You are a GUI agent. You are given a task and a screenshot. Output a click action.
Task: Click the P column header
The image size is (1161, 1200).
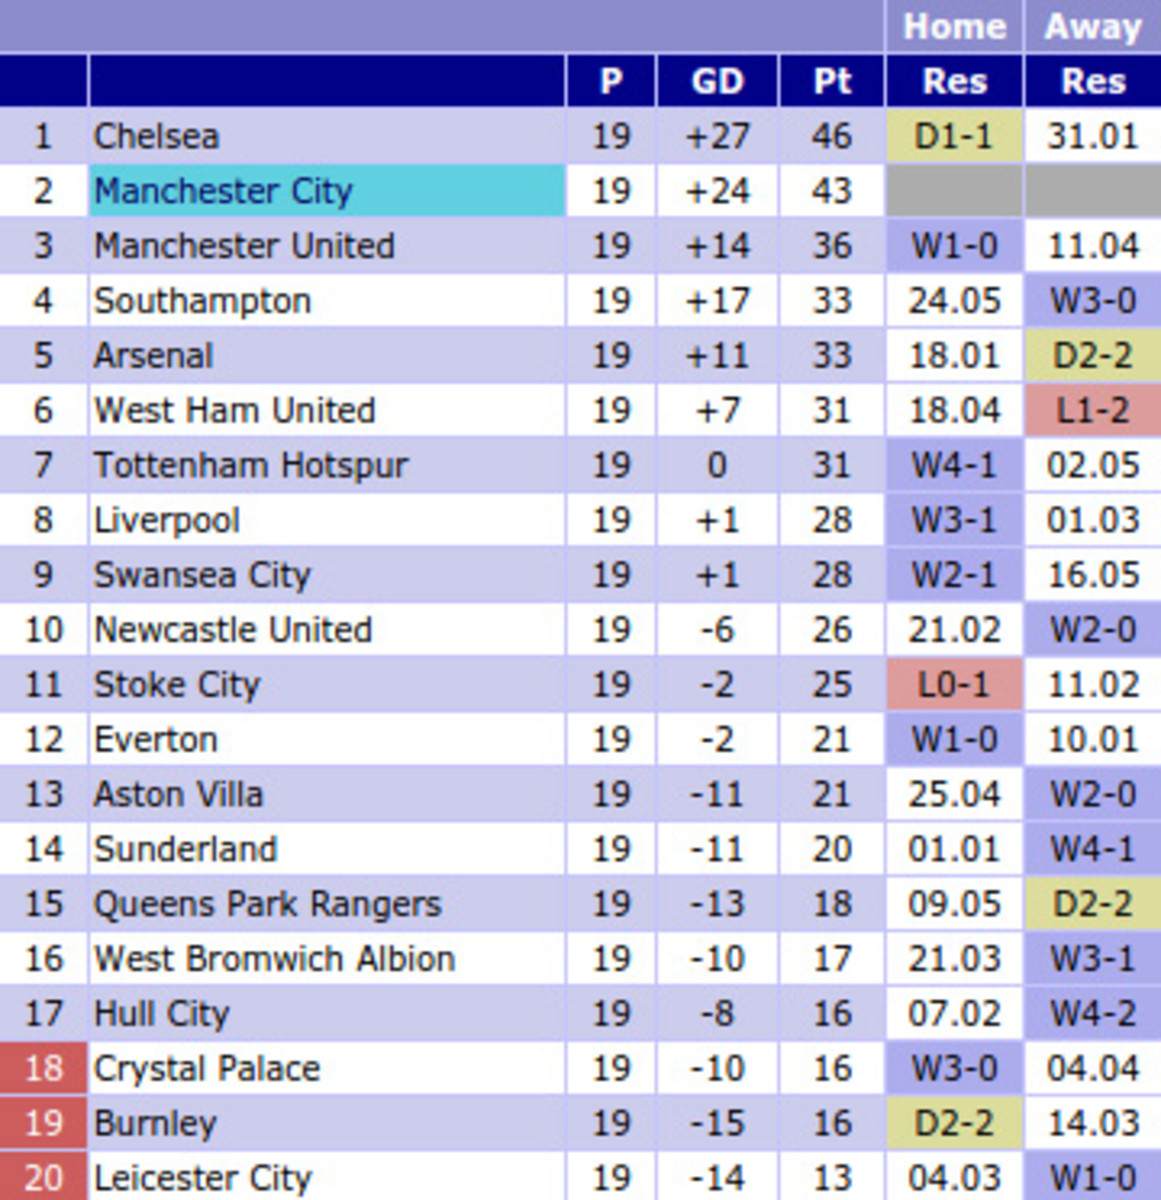pos(611,81)
